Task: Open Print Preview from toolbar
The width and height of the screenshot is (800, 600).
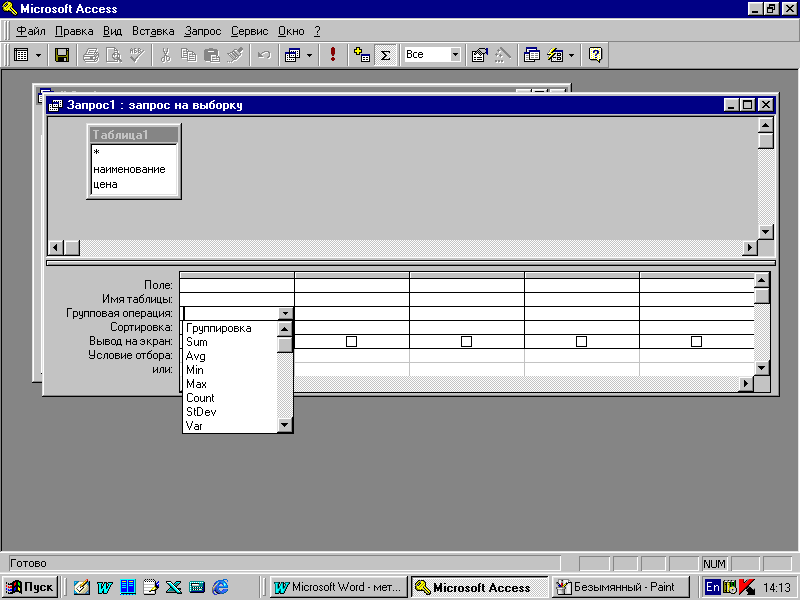Action: 113,55
